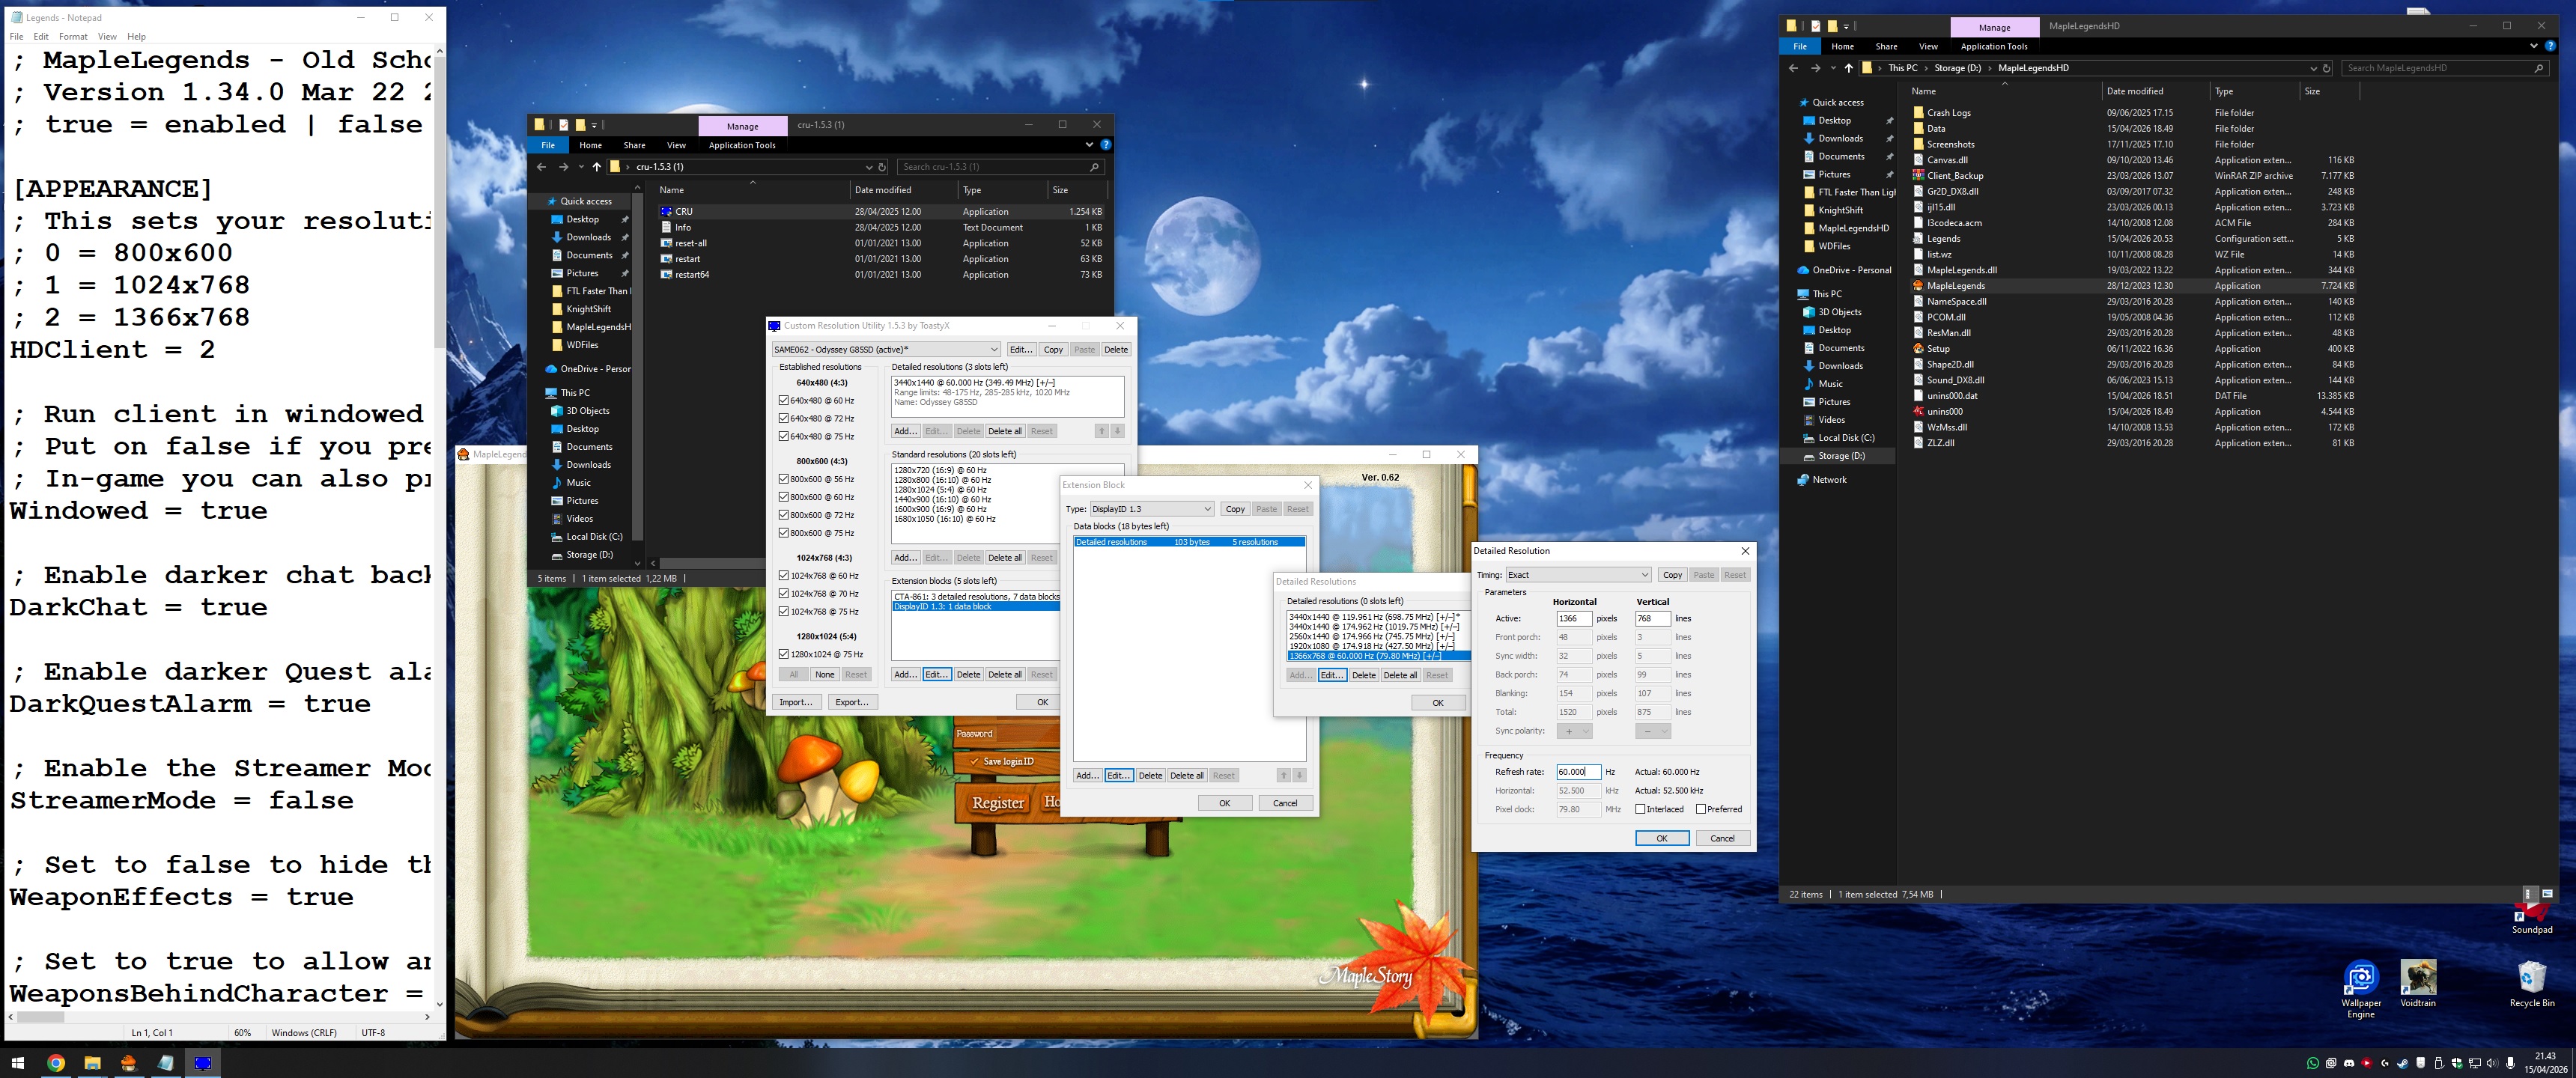Click the Refresh rate input field
Screen dimensions: 2576x1078
tap(1579, 772)
